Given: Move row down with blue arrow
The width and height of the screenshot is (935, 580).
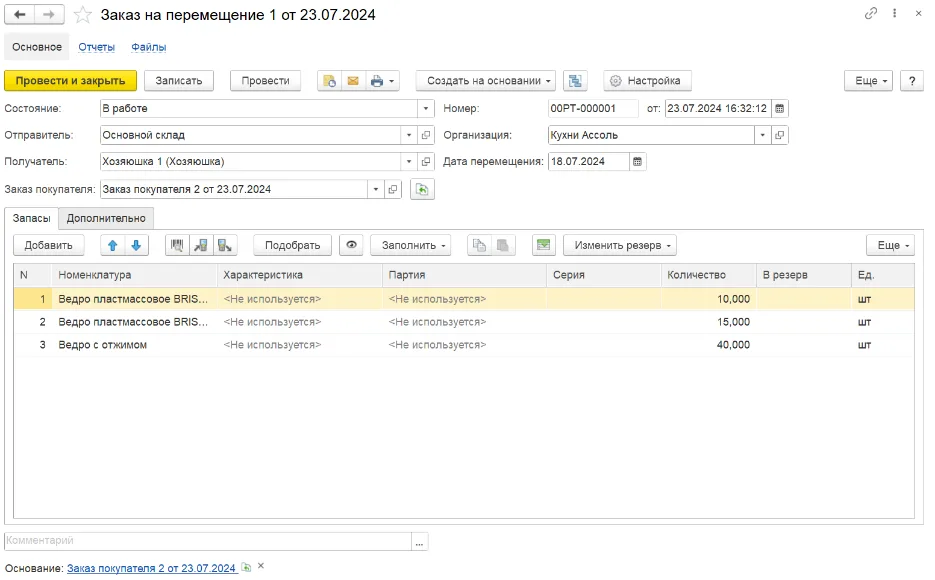Looking at the screenshot, I should pos(136,245).
